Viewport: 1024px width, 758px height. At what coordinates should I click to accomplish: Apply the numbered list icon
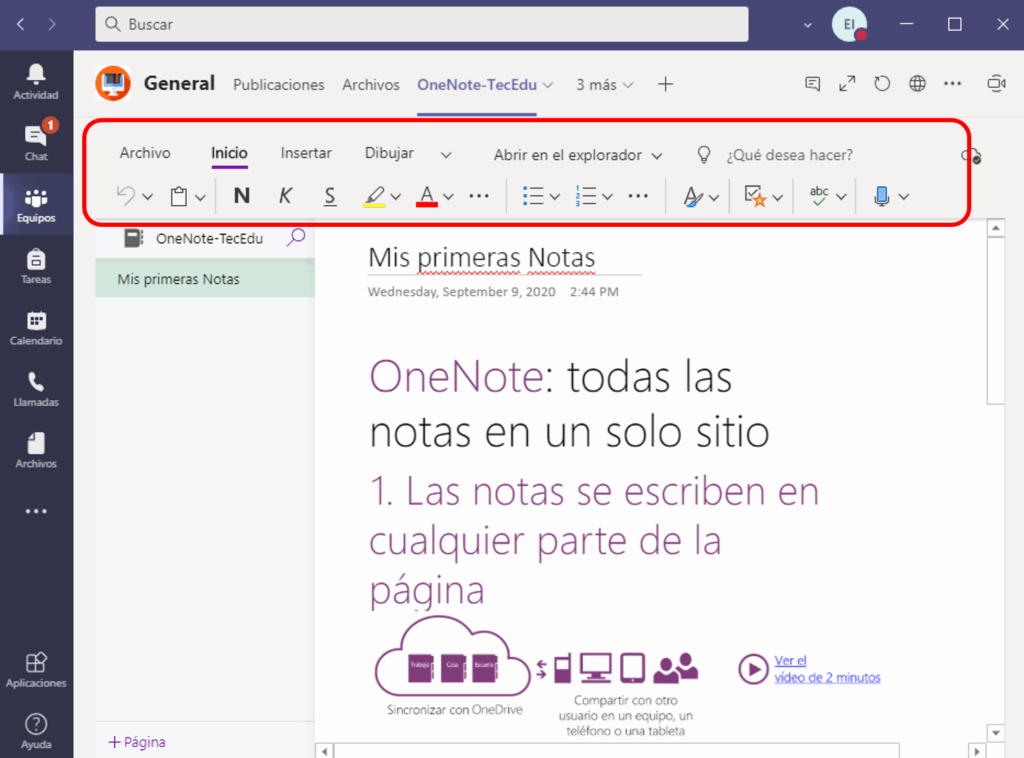click(x=586, y=196)
